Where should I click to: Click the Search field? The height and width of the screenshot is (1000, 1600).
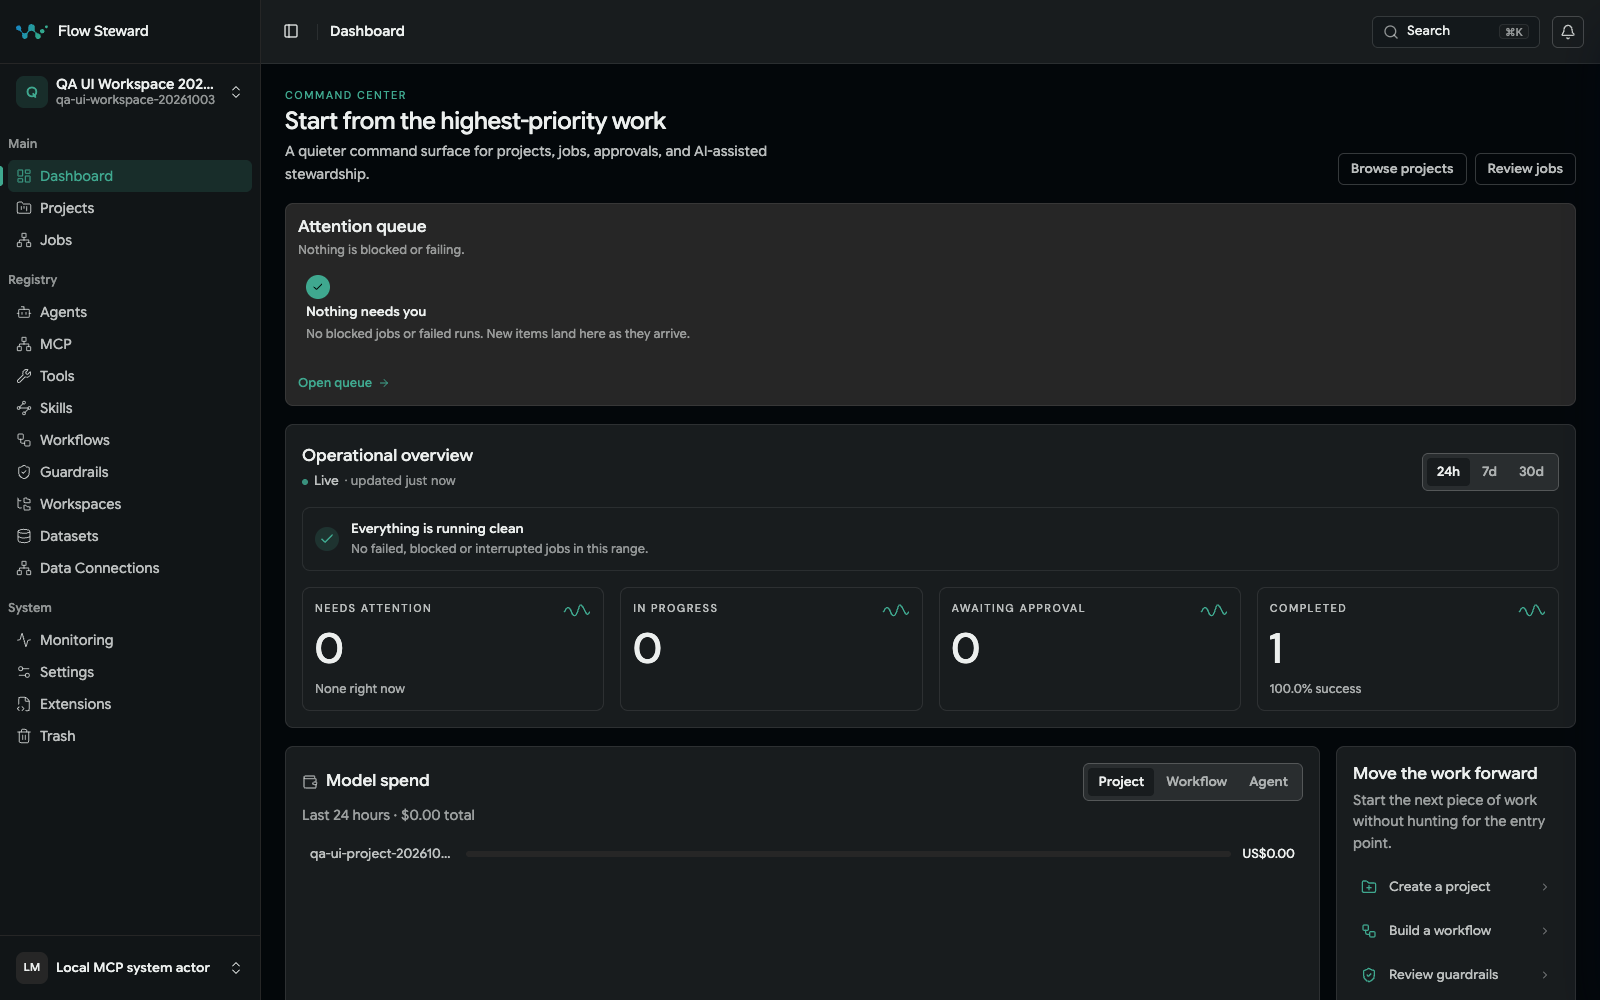tap(1455, 32)
